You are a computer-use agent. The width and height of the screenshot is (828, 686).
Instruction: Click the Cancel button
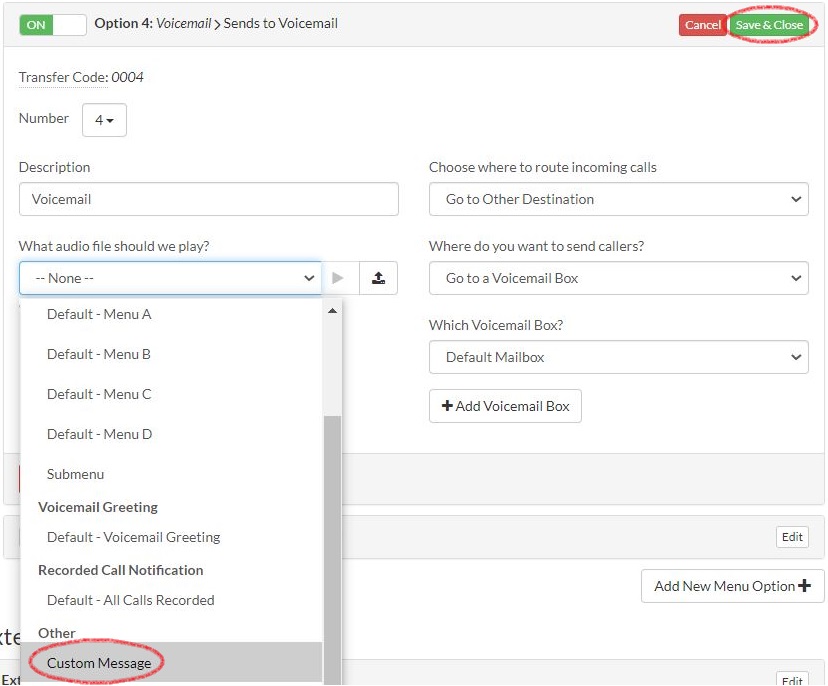click(x=702, y=24)
